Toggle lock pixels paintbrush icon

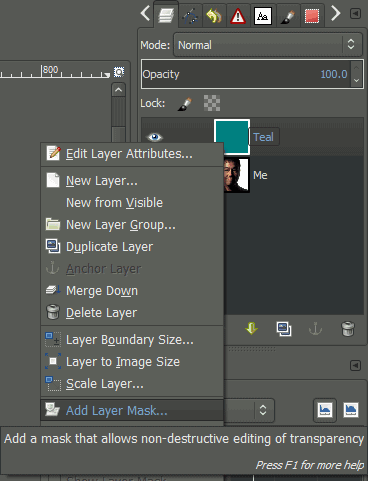(185, 104)
